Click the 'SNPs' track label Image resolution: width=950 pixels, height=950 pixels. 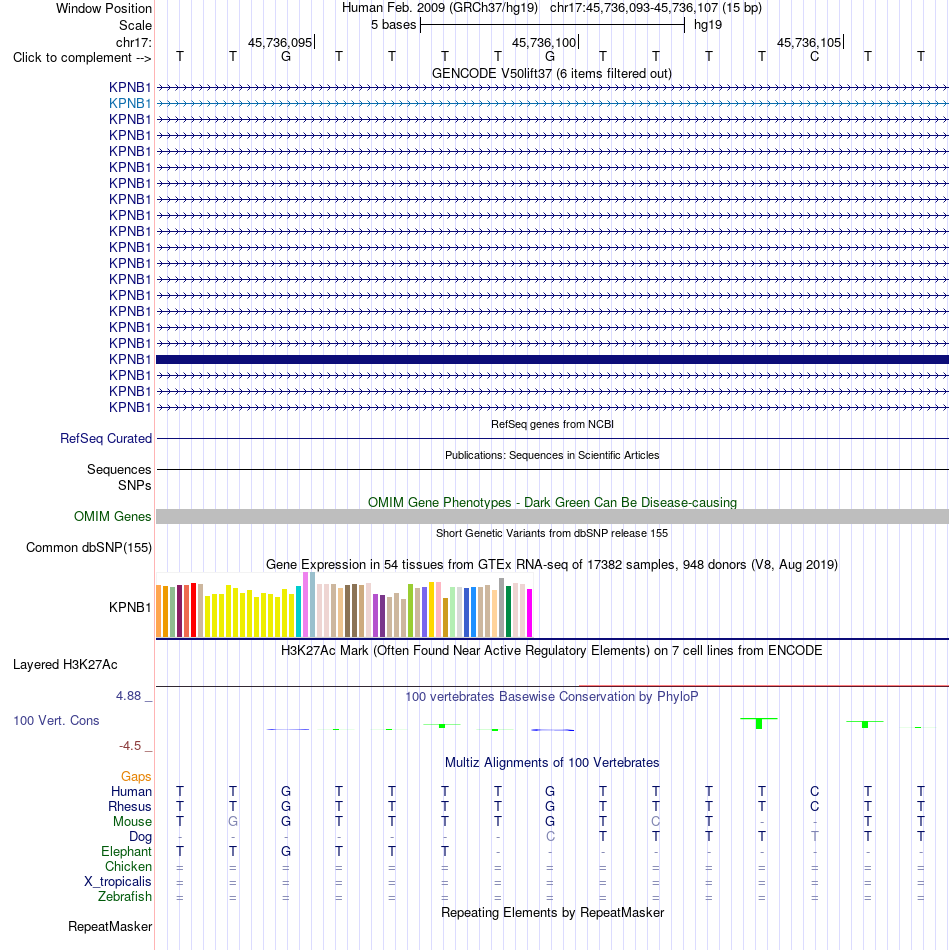135,485
